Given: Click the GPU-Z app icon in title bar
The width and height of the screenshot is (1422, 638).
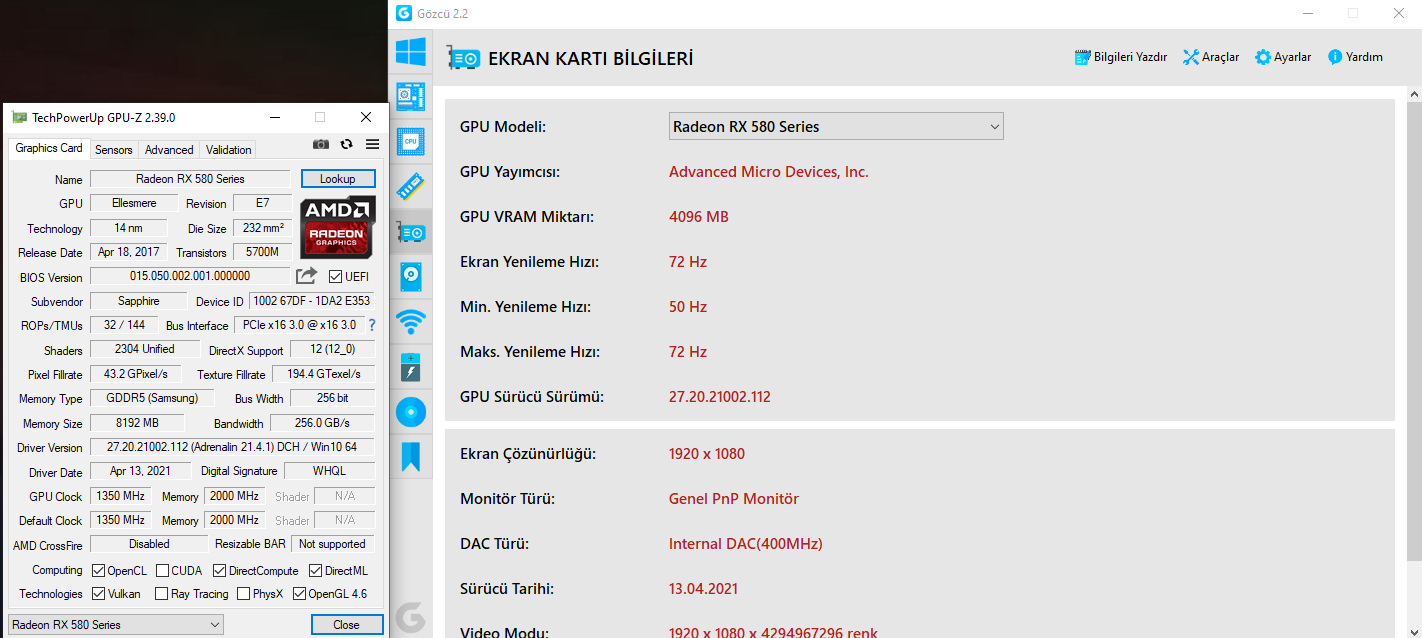Looking at the screenshot, I should point(19,117).
